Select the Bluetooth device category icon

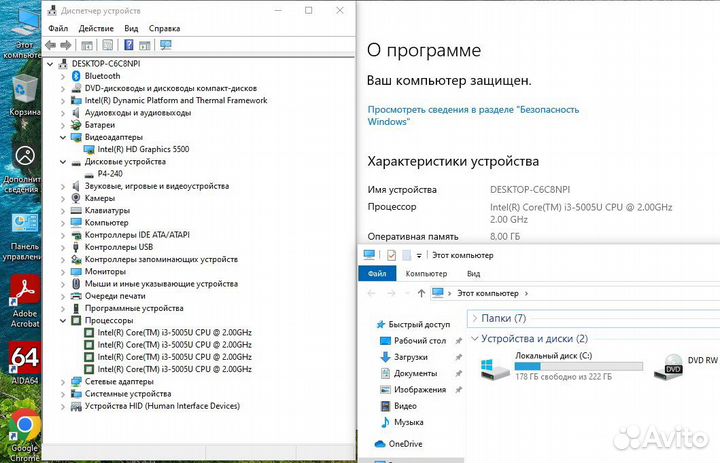76,76
